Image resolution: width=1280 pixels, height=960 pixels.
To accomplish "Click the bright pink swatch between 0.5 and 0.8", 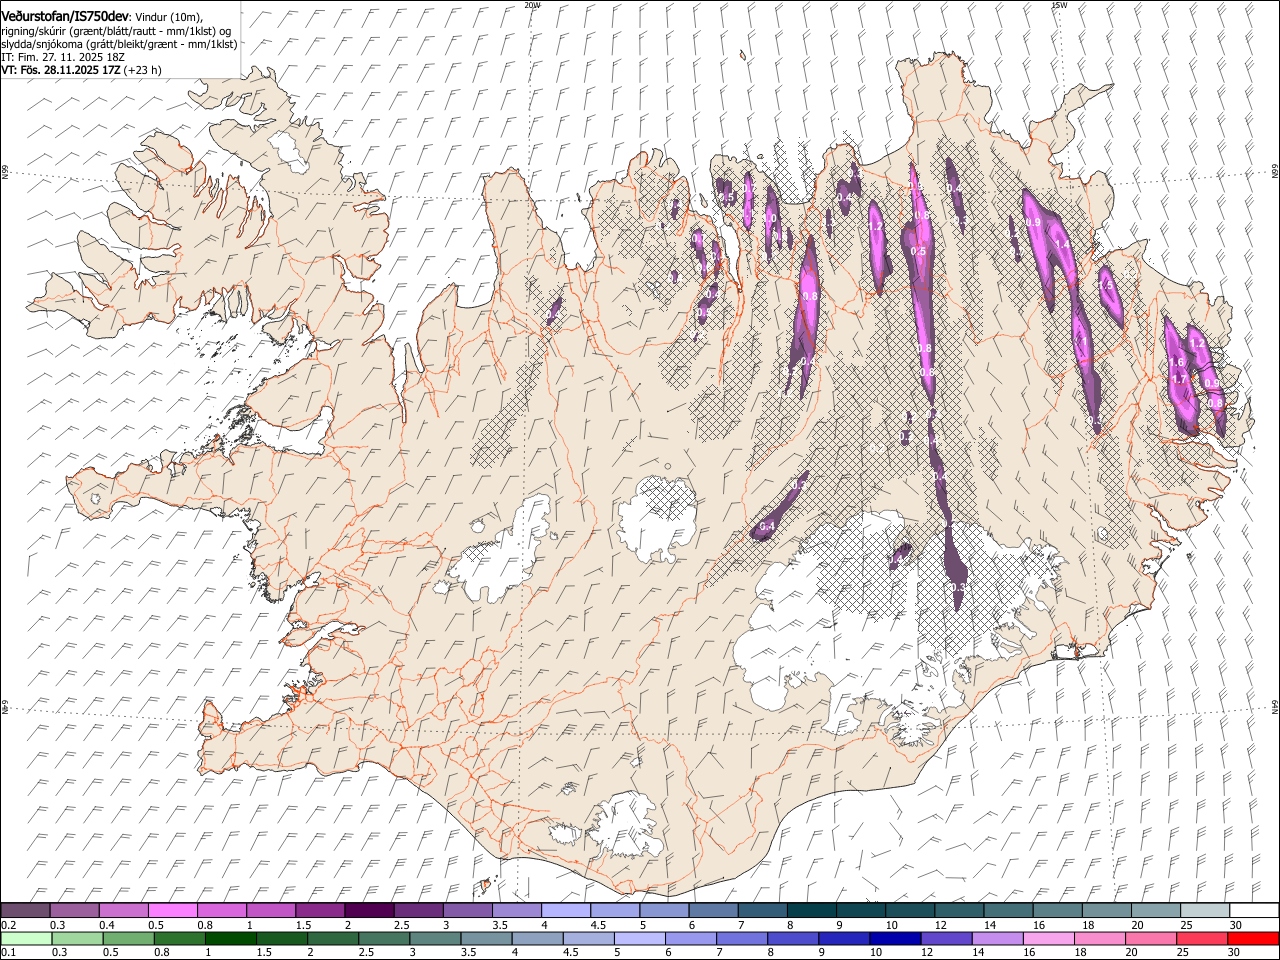I will coord(173,911).
